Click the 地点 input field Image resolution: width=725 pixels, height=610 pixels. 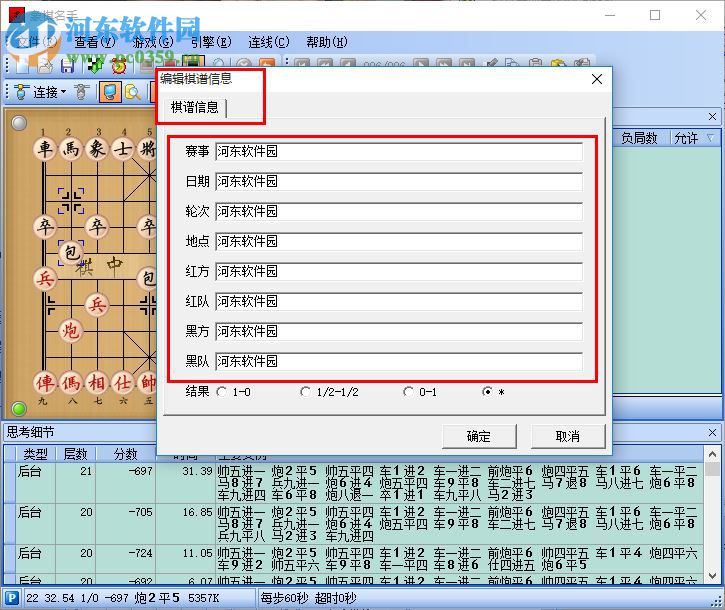[x=399, y=241]
